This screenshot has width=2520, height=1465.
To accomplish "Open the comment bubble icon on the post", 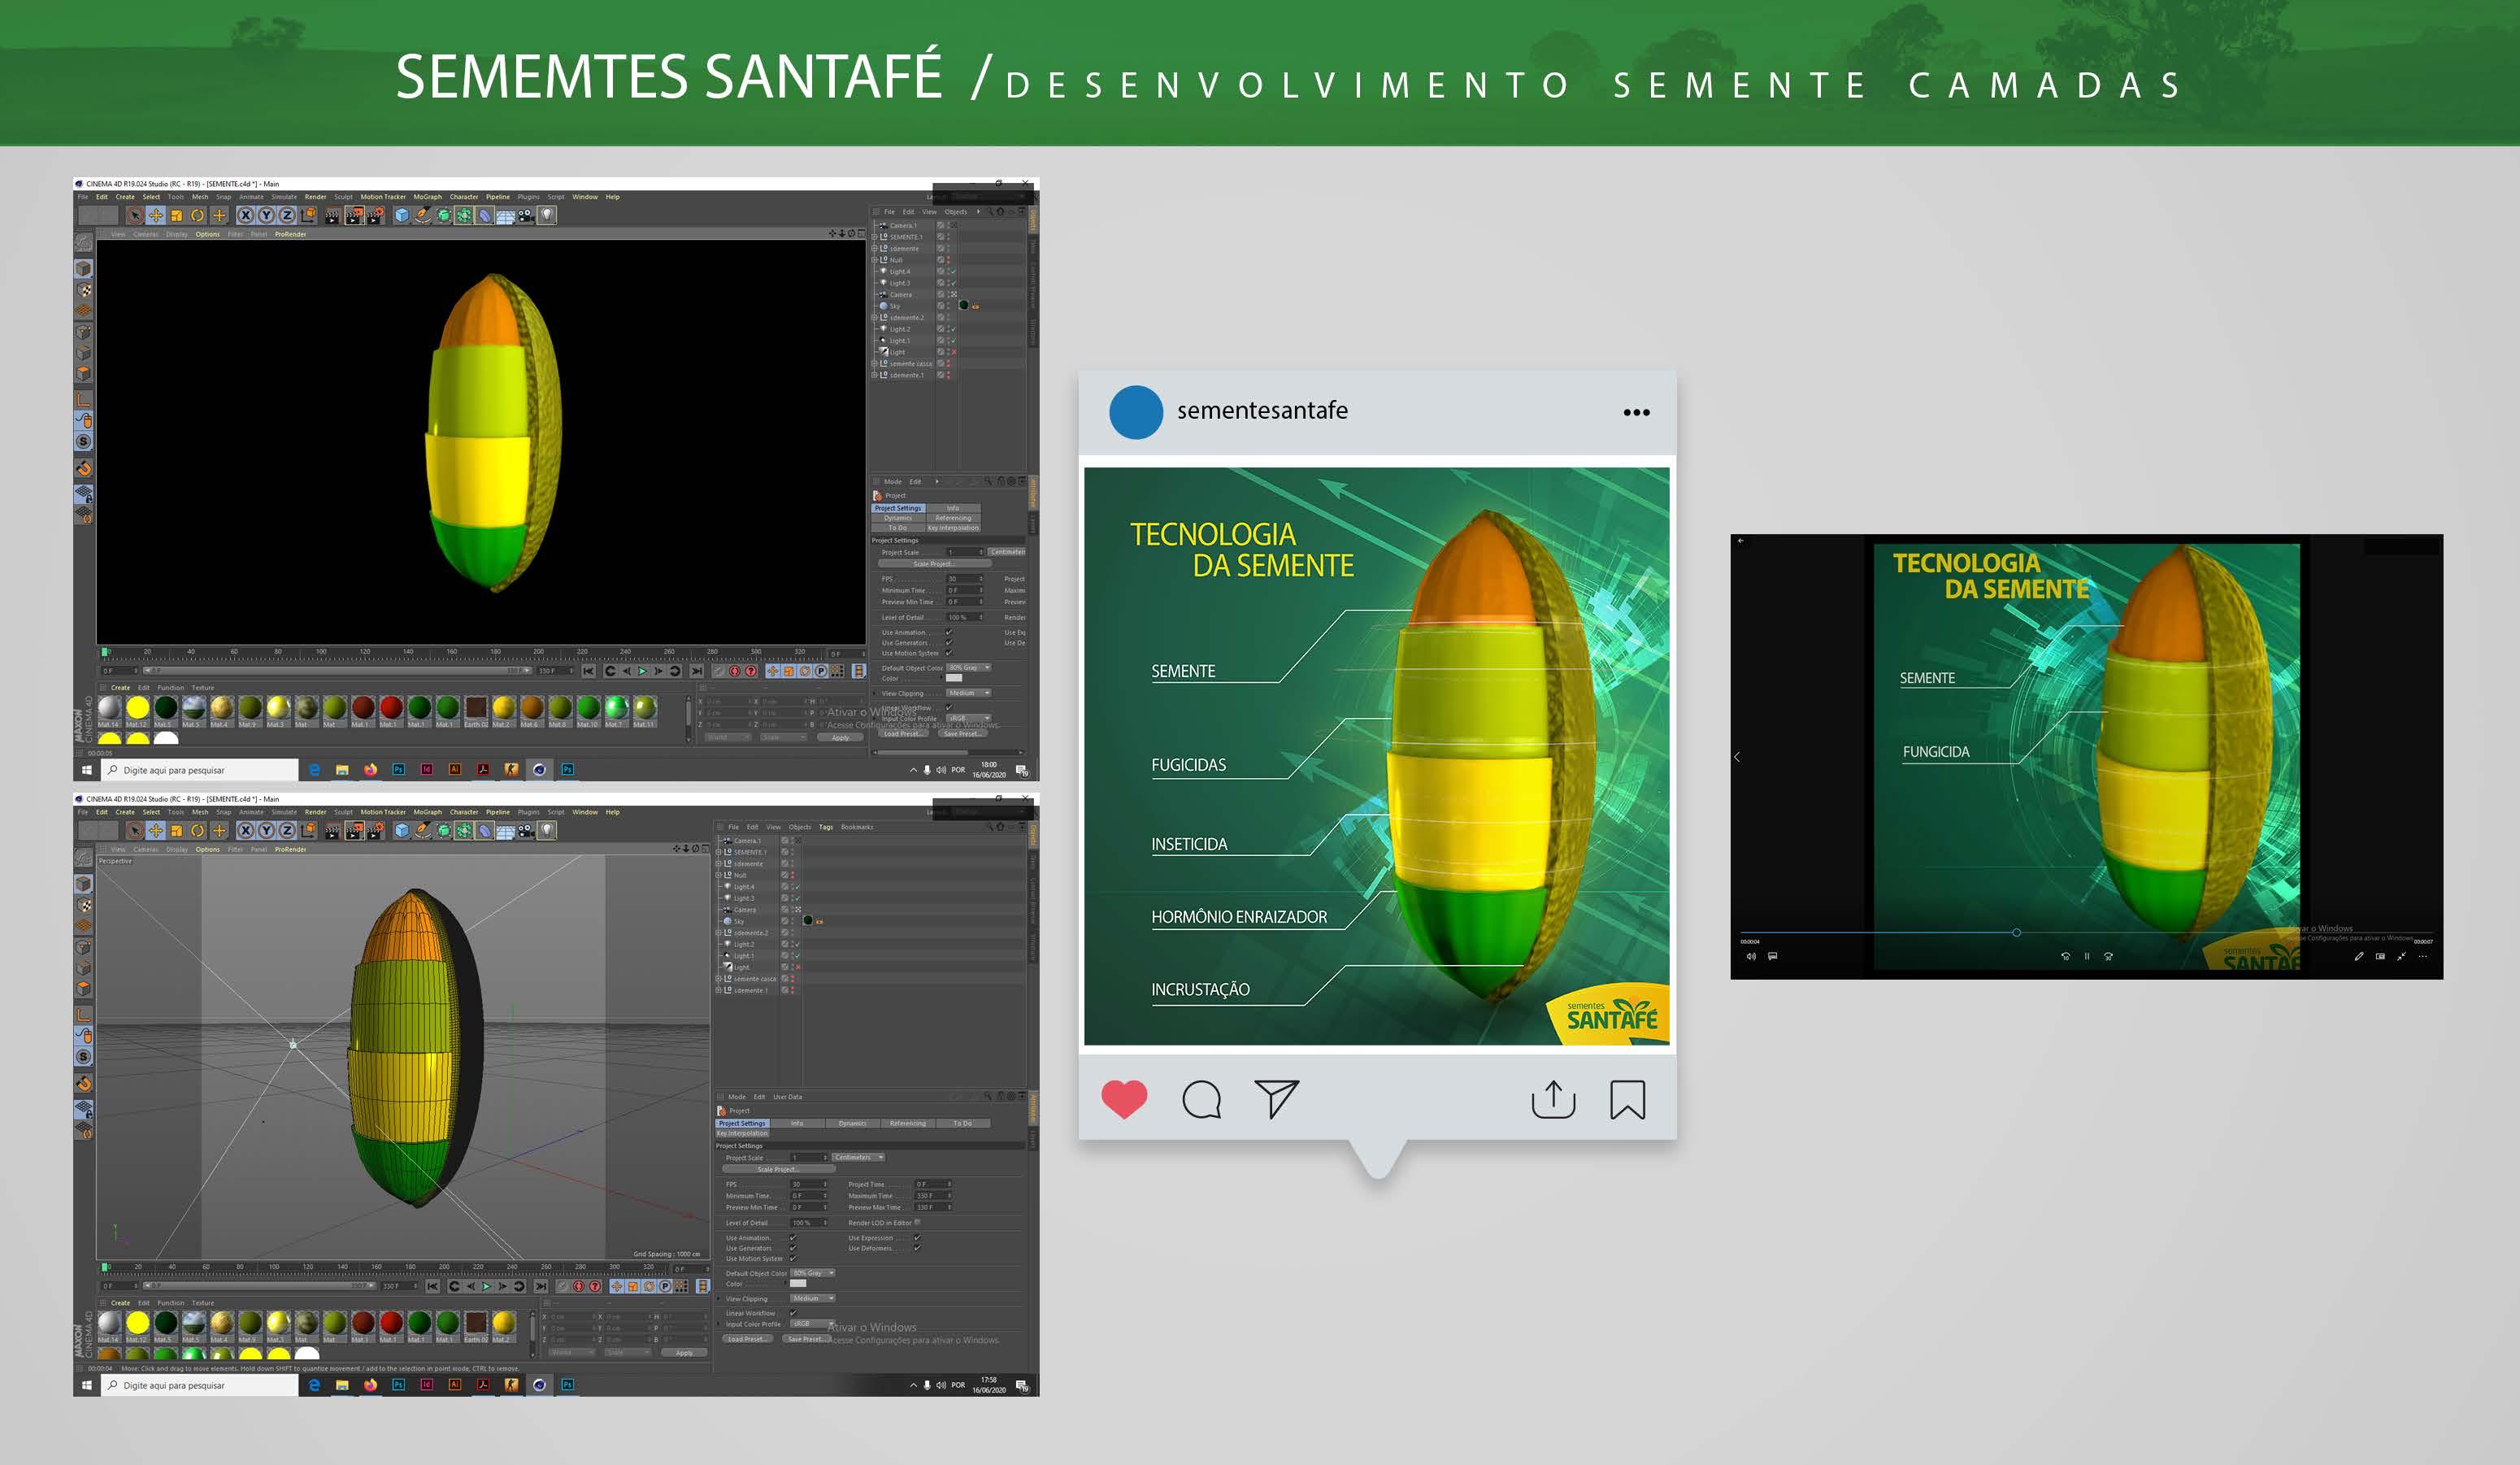I will point(1201,1099).
